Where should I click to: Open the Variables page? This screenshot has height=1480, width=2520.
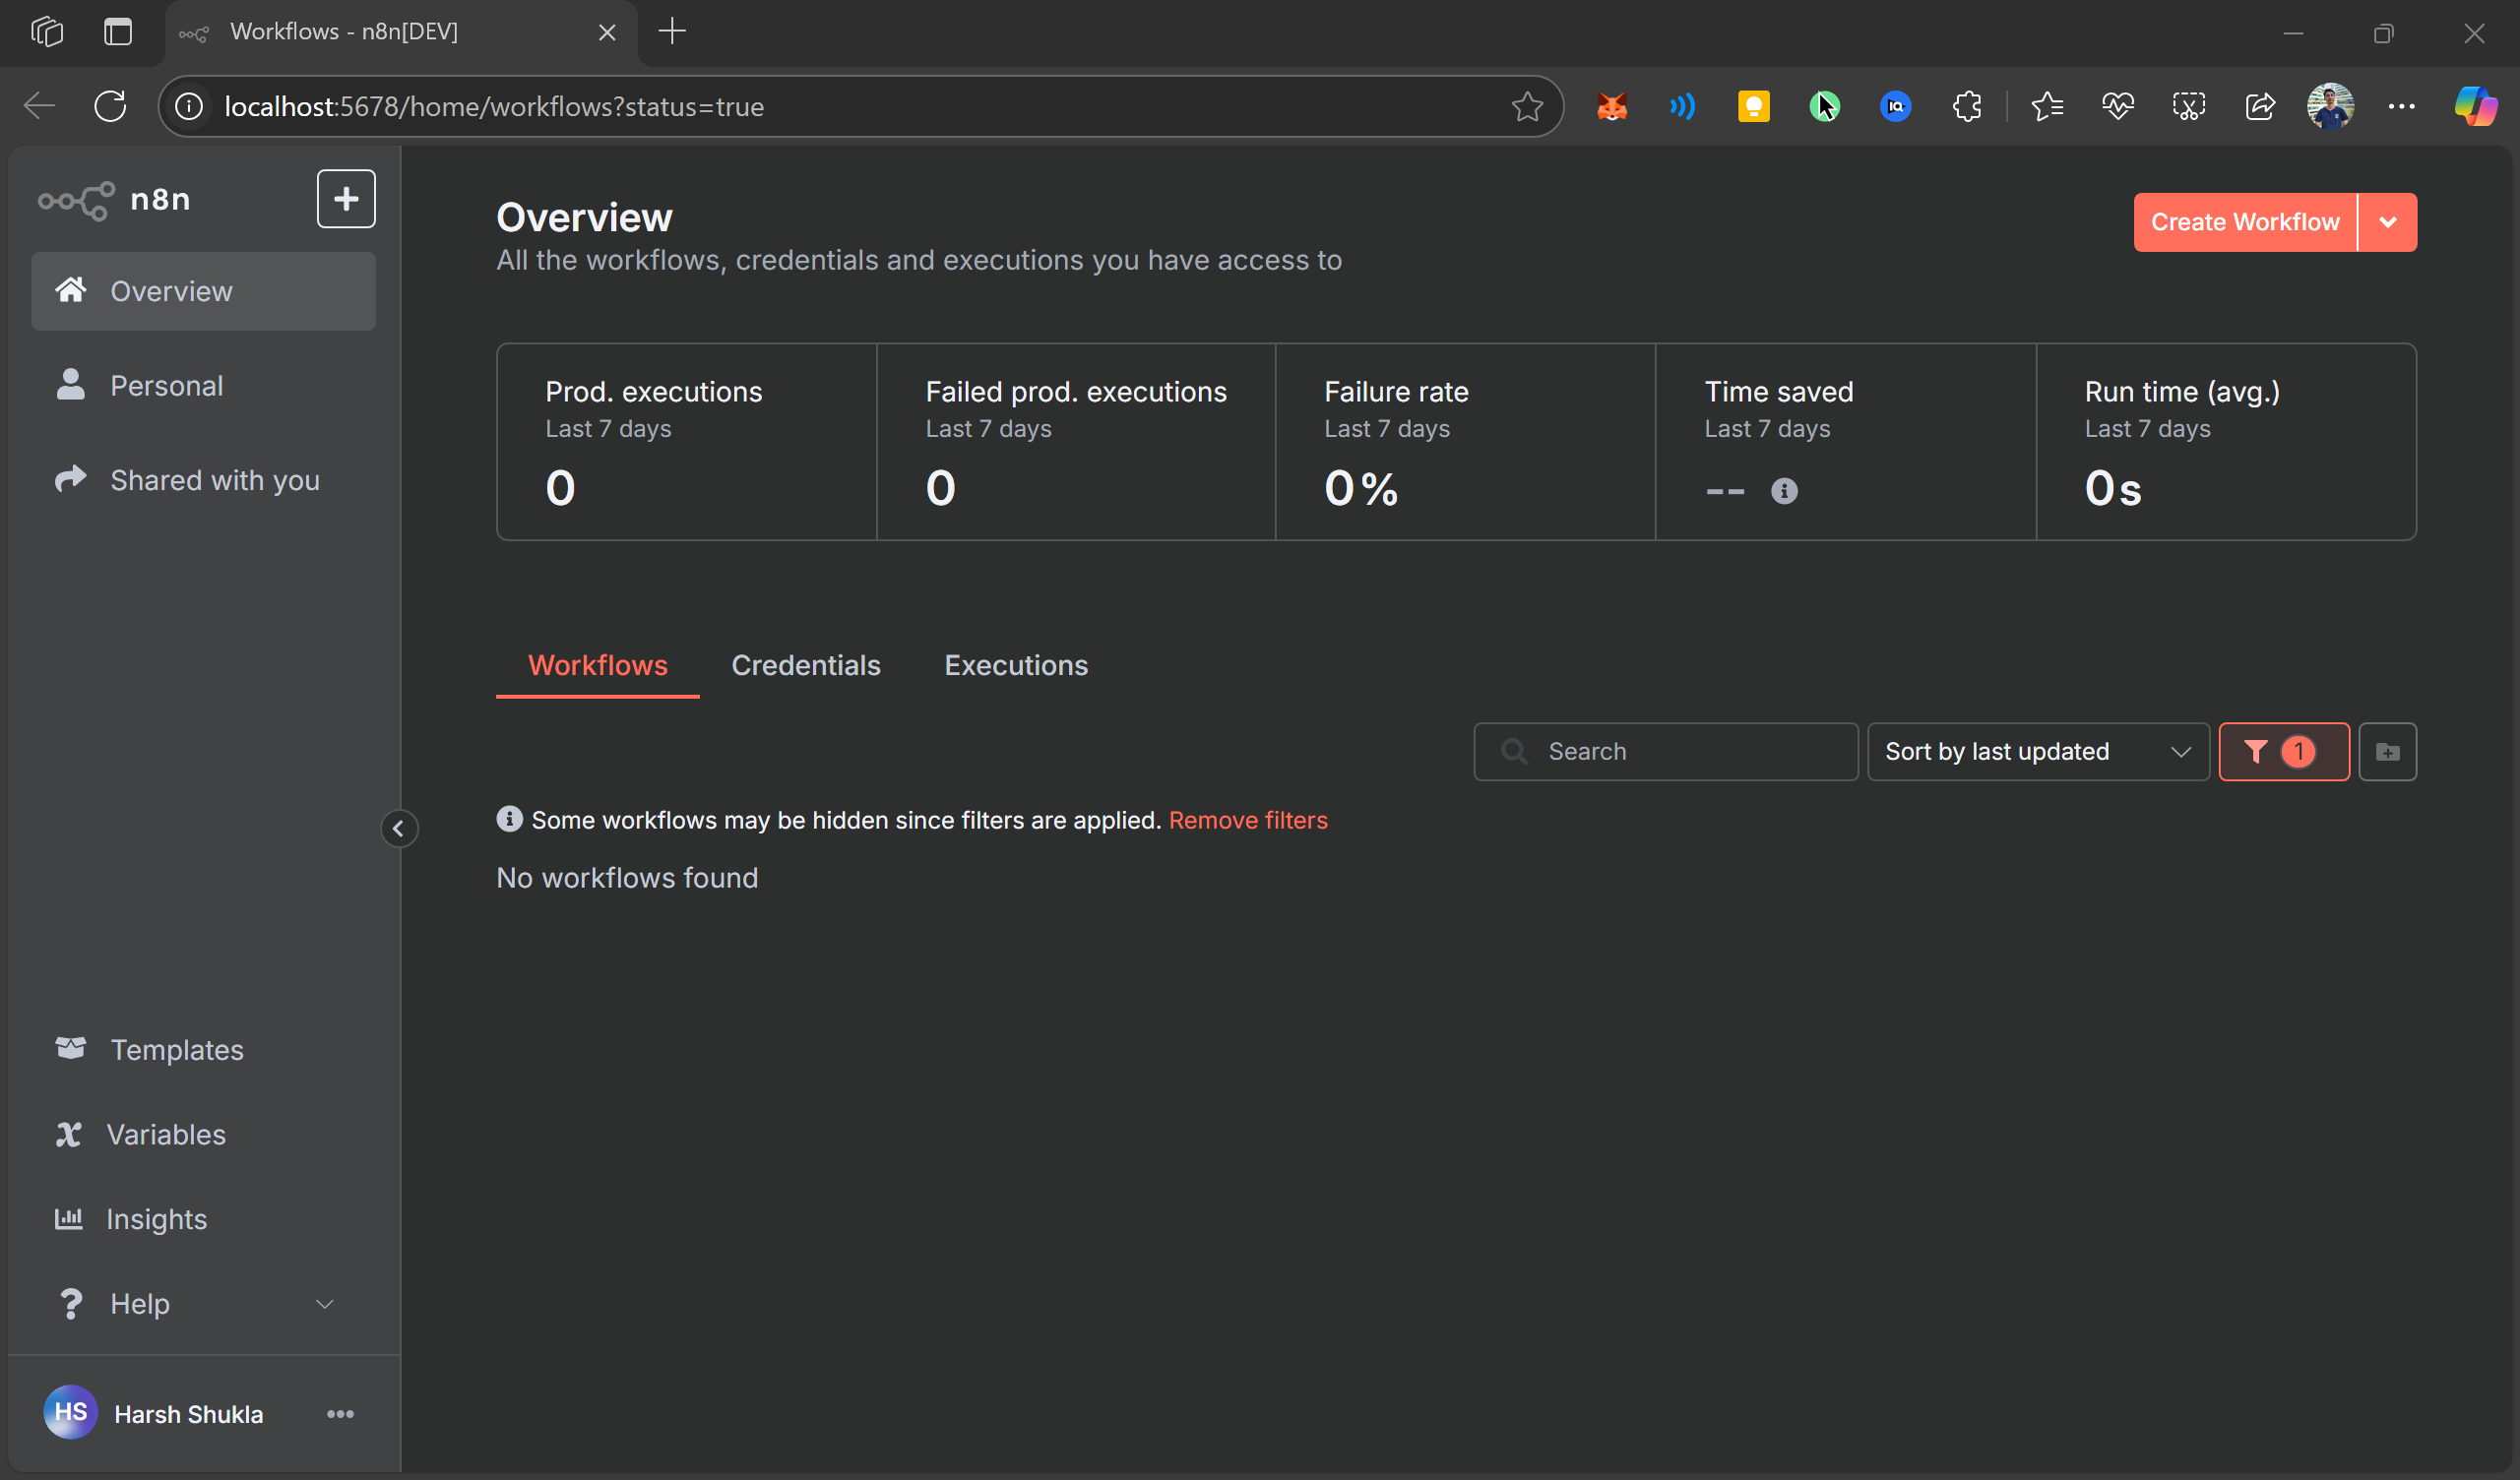click(x=203, y=1134)
